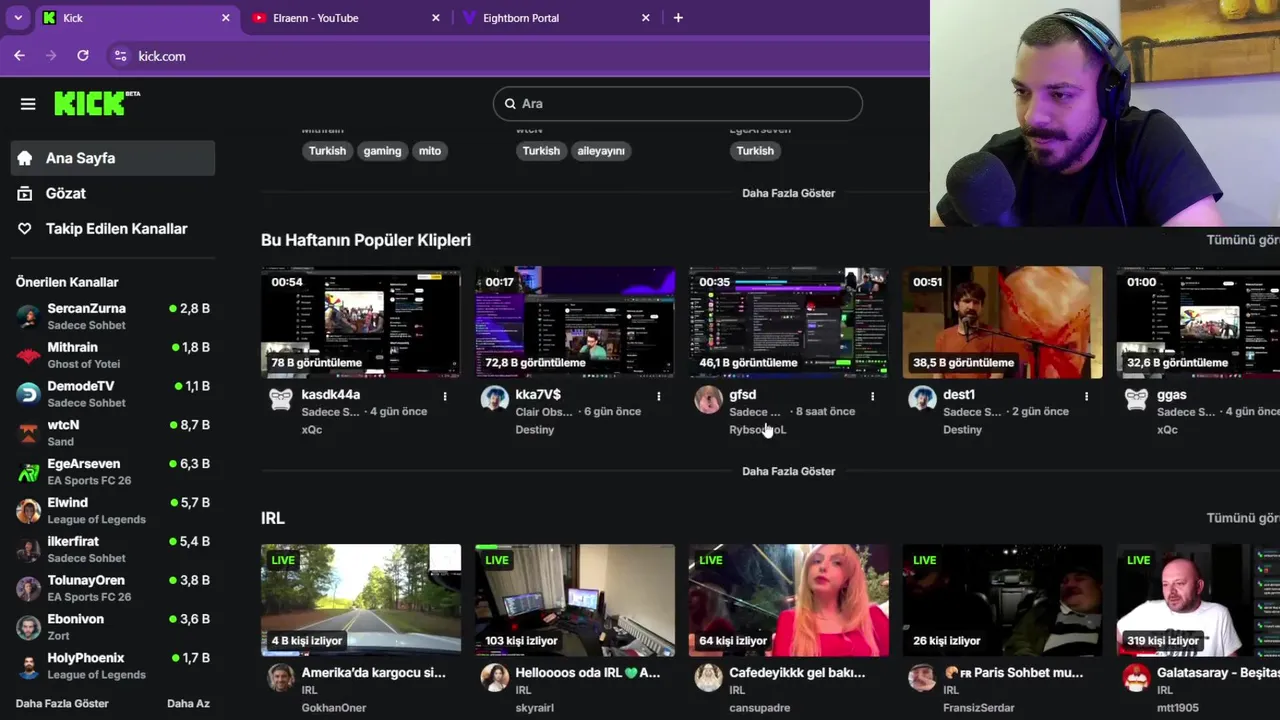Viewport: 1280px width, 720px height.
Task: Play the 00:51 dest1 clip thumbnail
Action: click(1003, 322)
